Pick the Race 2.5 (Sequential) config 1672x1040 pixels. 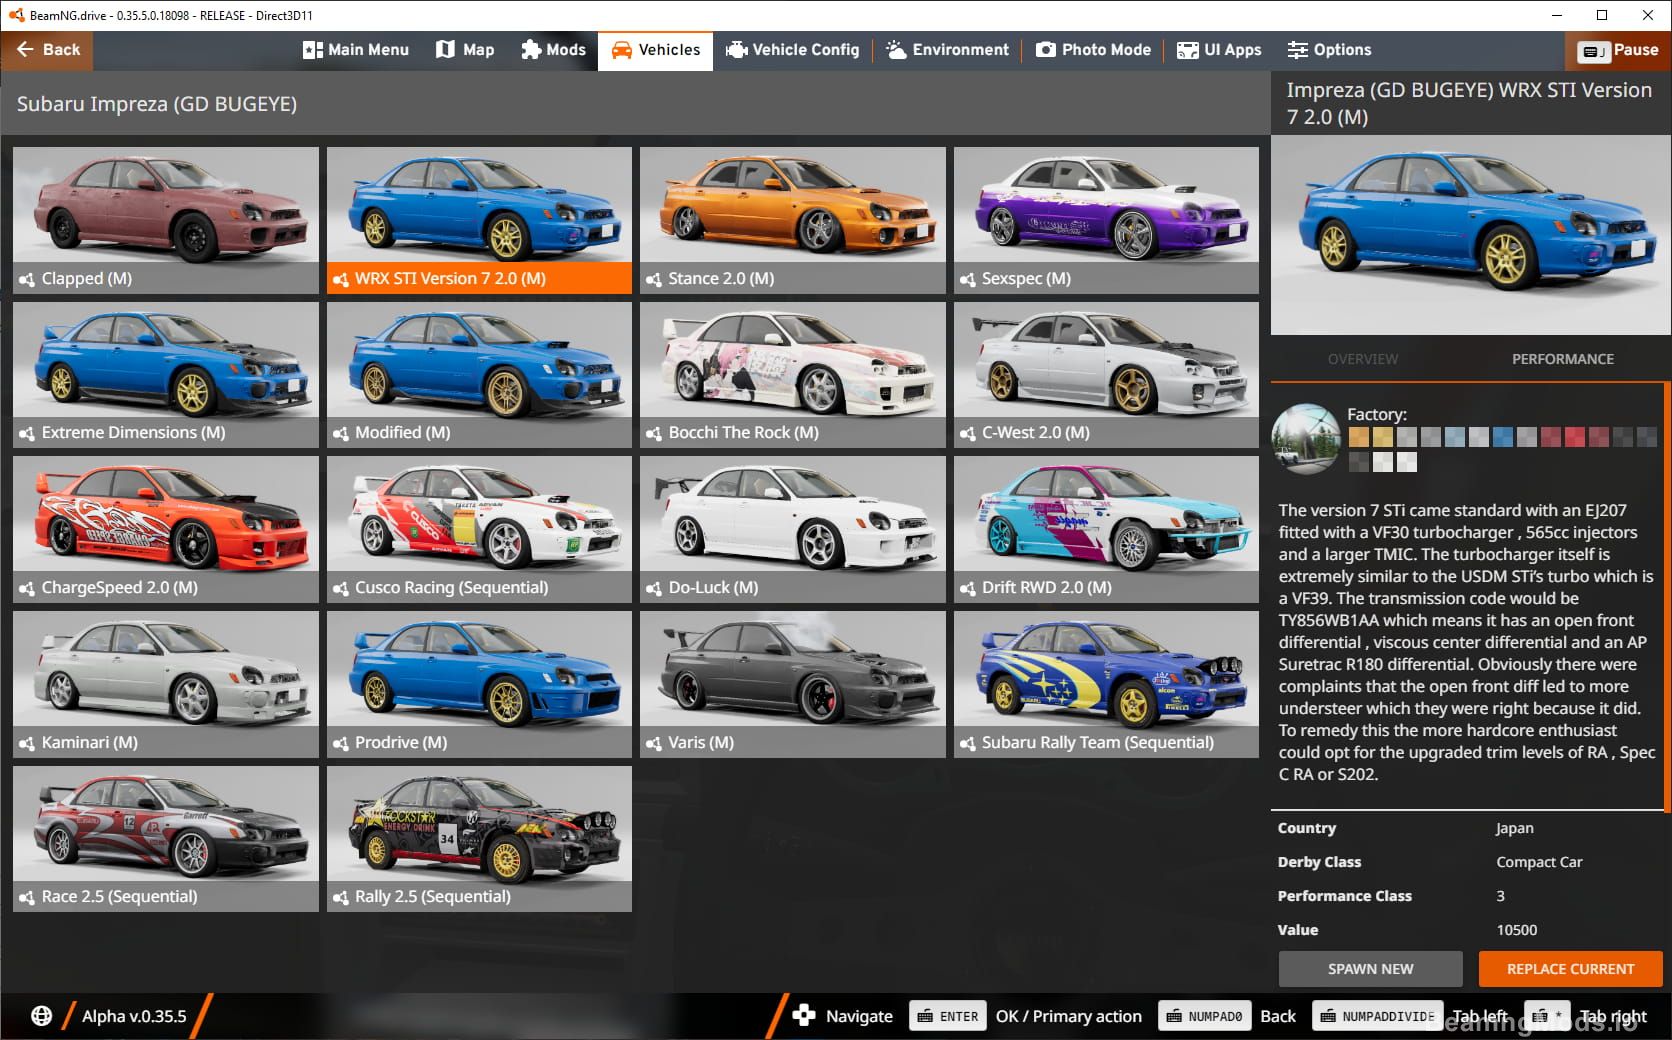[x=166, y=839]
